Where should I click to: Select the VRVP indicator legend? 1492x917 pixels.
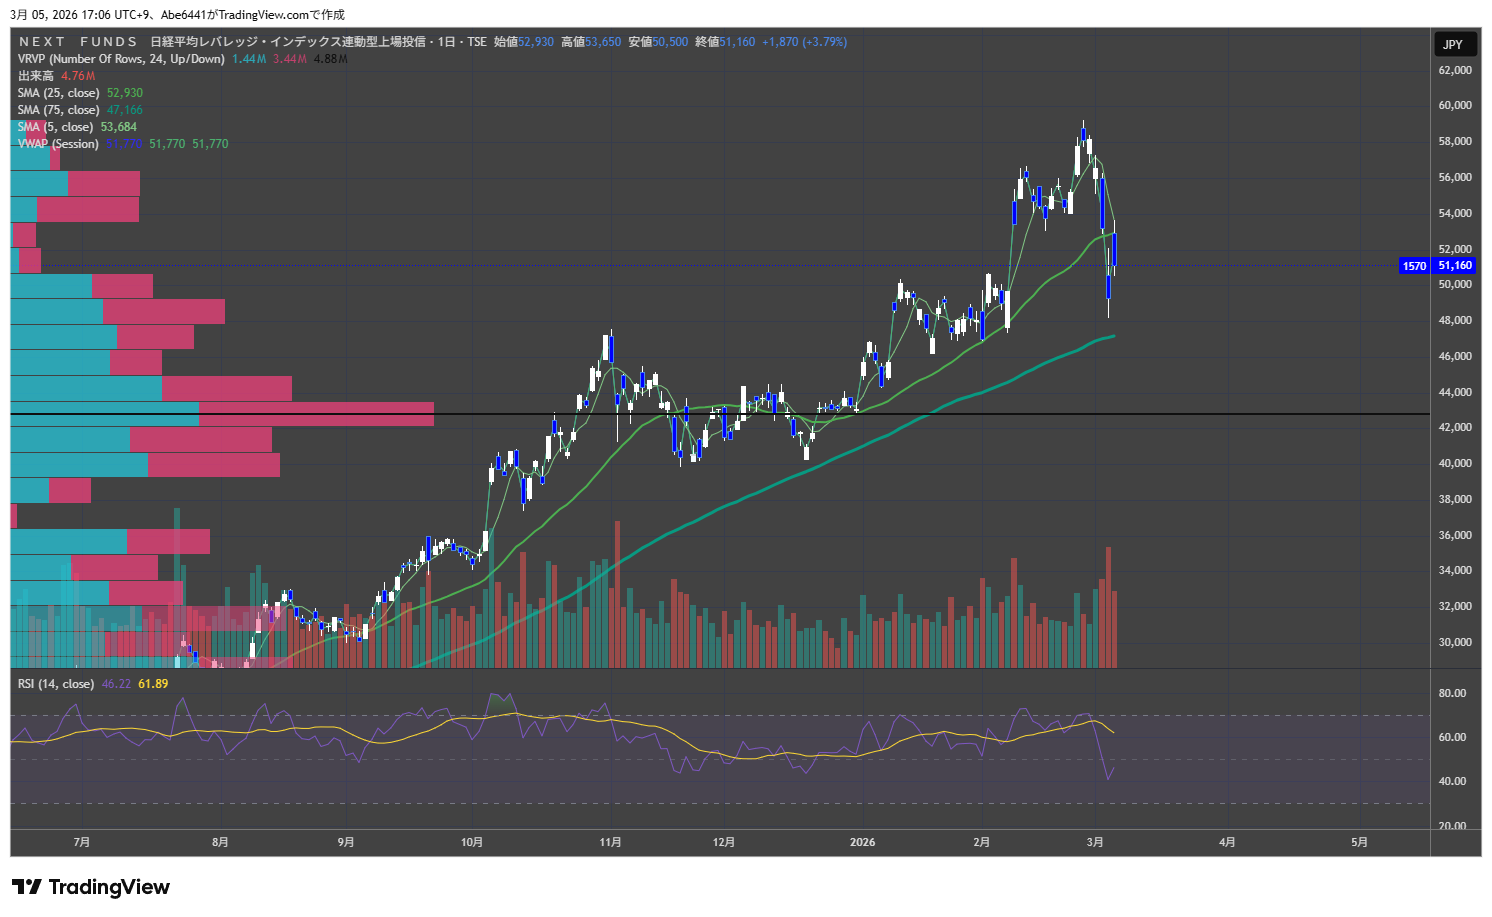coord(120,59)
